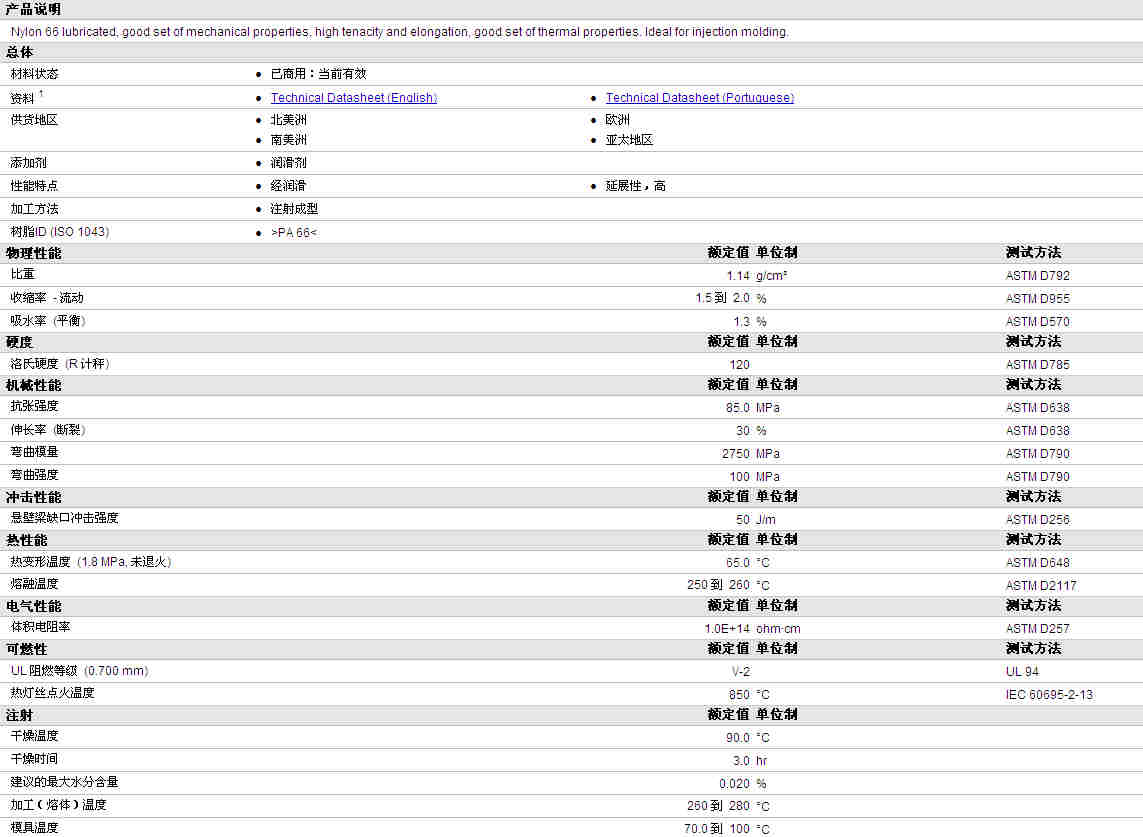The width and height of the screenshot is (1143, 837).
Task: Click the ASTM D570 test method
Action: click(1038, 322)
